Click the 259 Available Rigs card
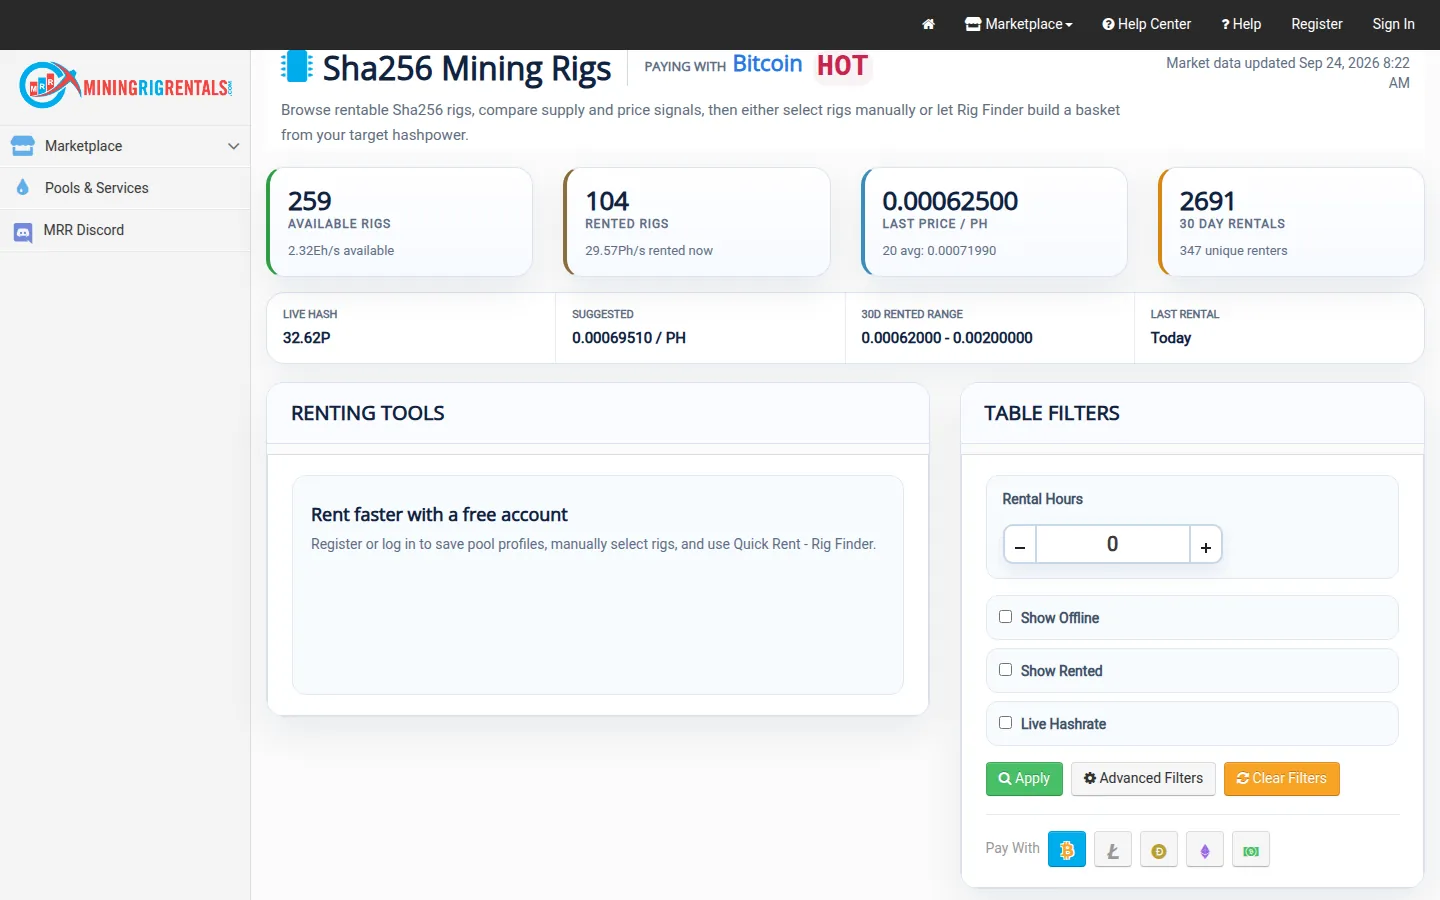The height and width of the screenshot is (900, 1440). (400, 222)
